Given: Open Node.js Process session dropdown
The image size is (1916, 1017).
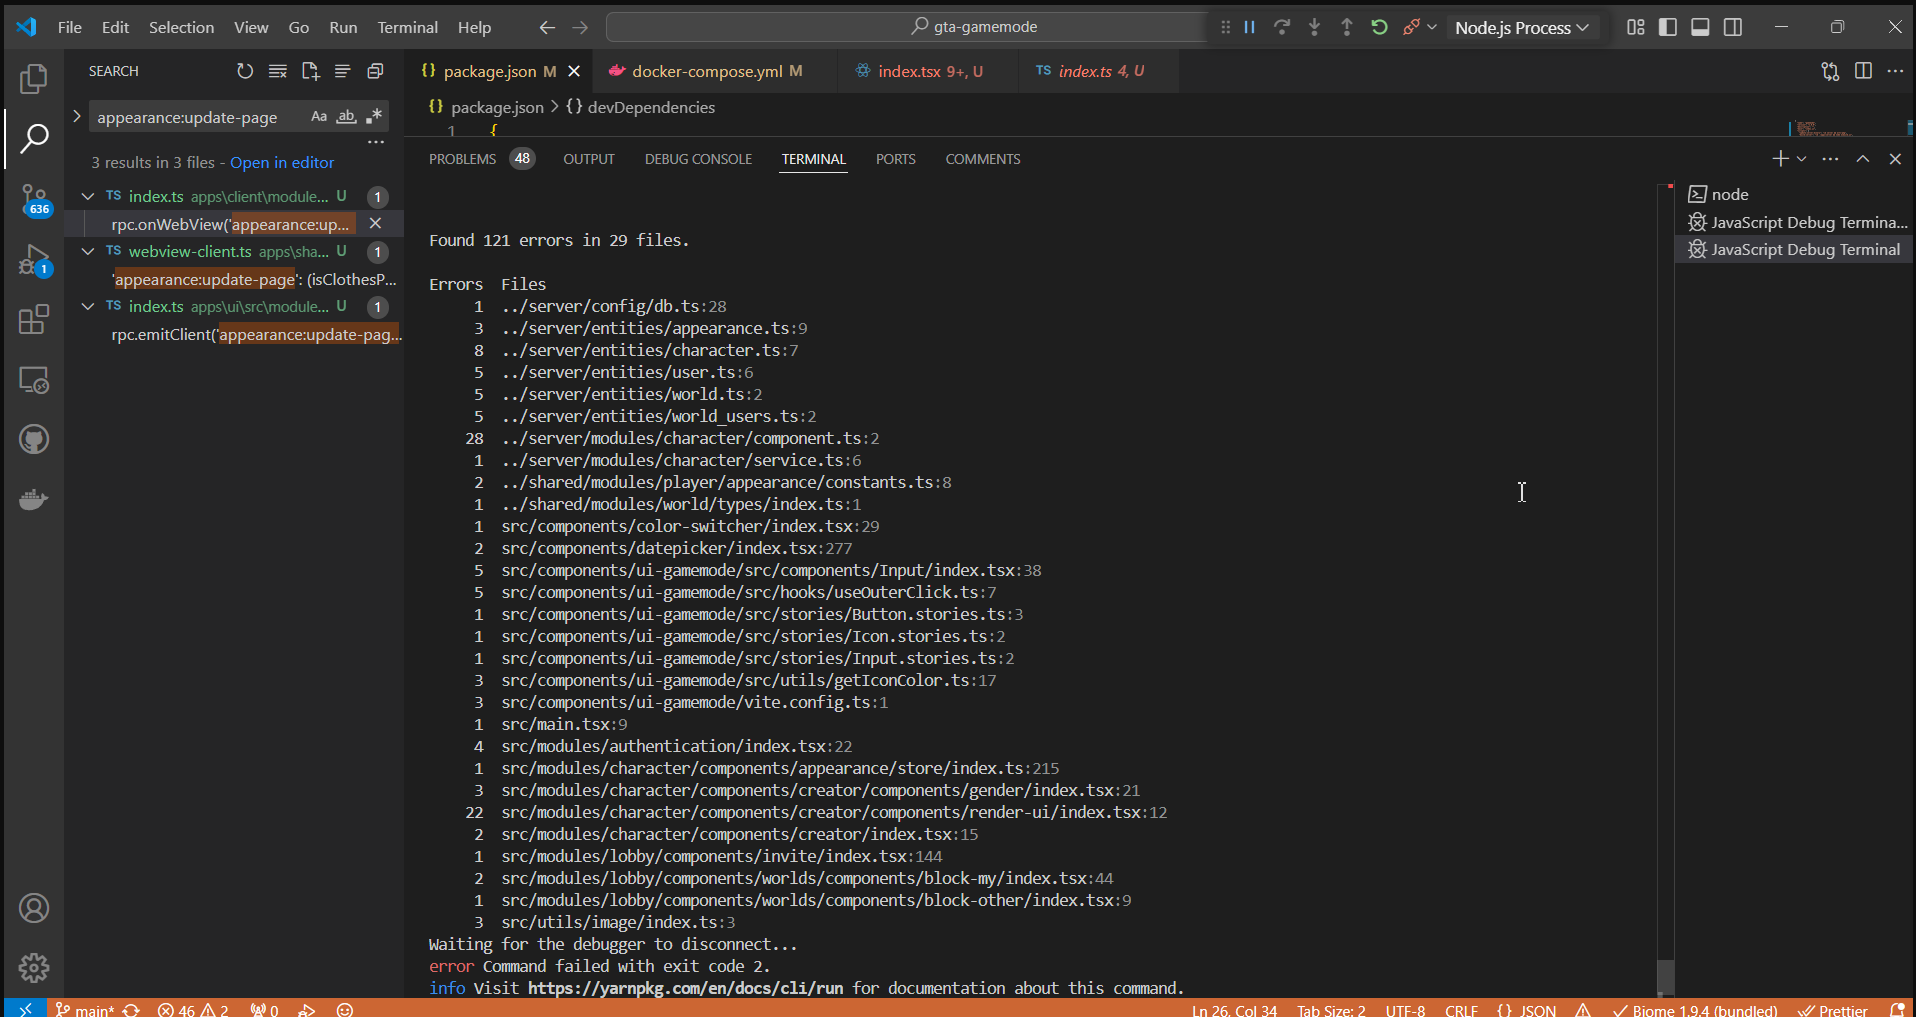Looking at the screenshot, I should click(1521, 28).
